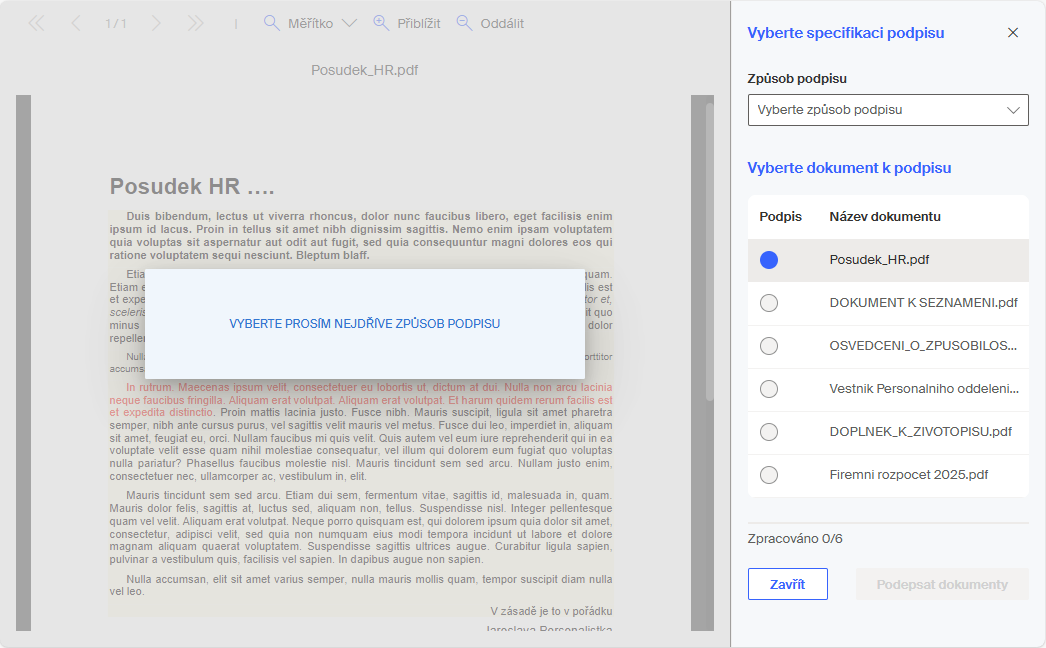Go to previous page arrow
This screenshot has height=648, width=1046.
(76, 23)
